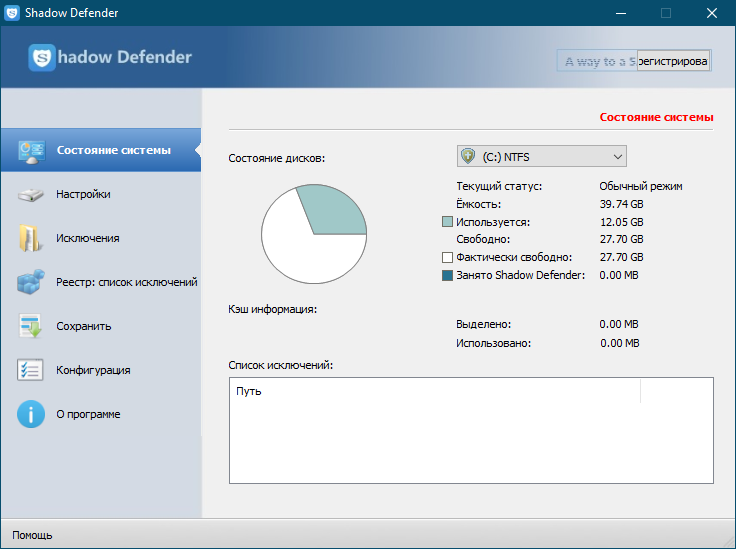
Task: Click the Занято Shadow Defender blue swatch
Action: [447, 275]
